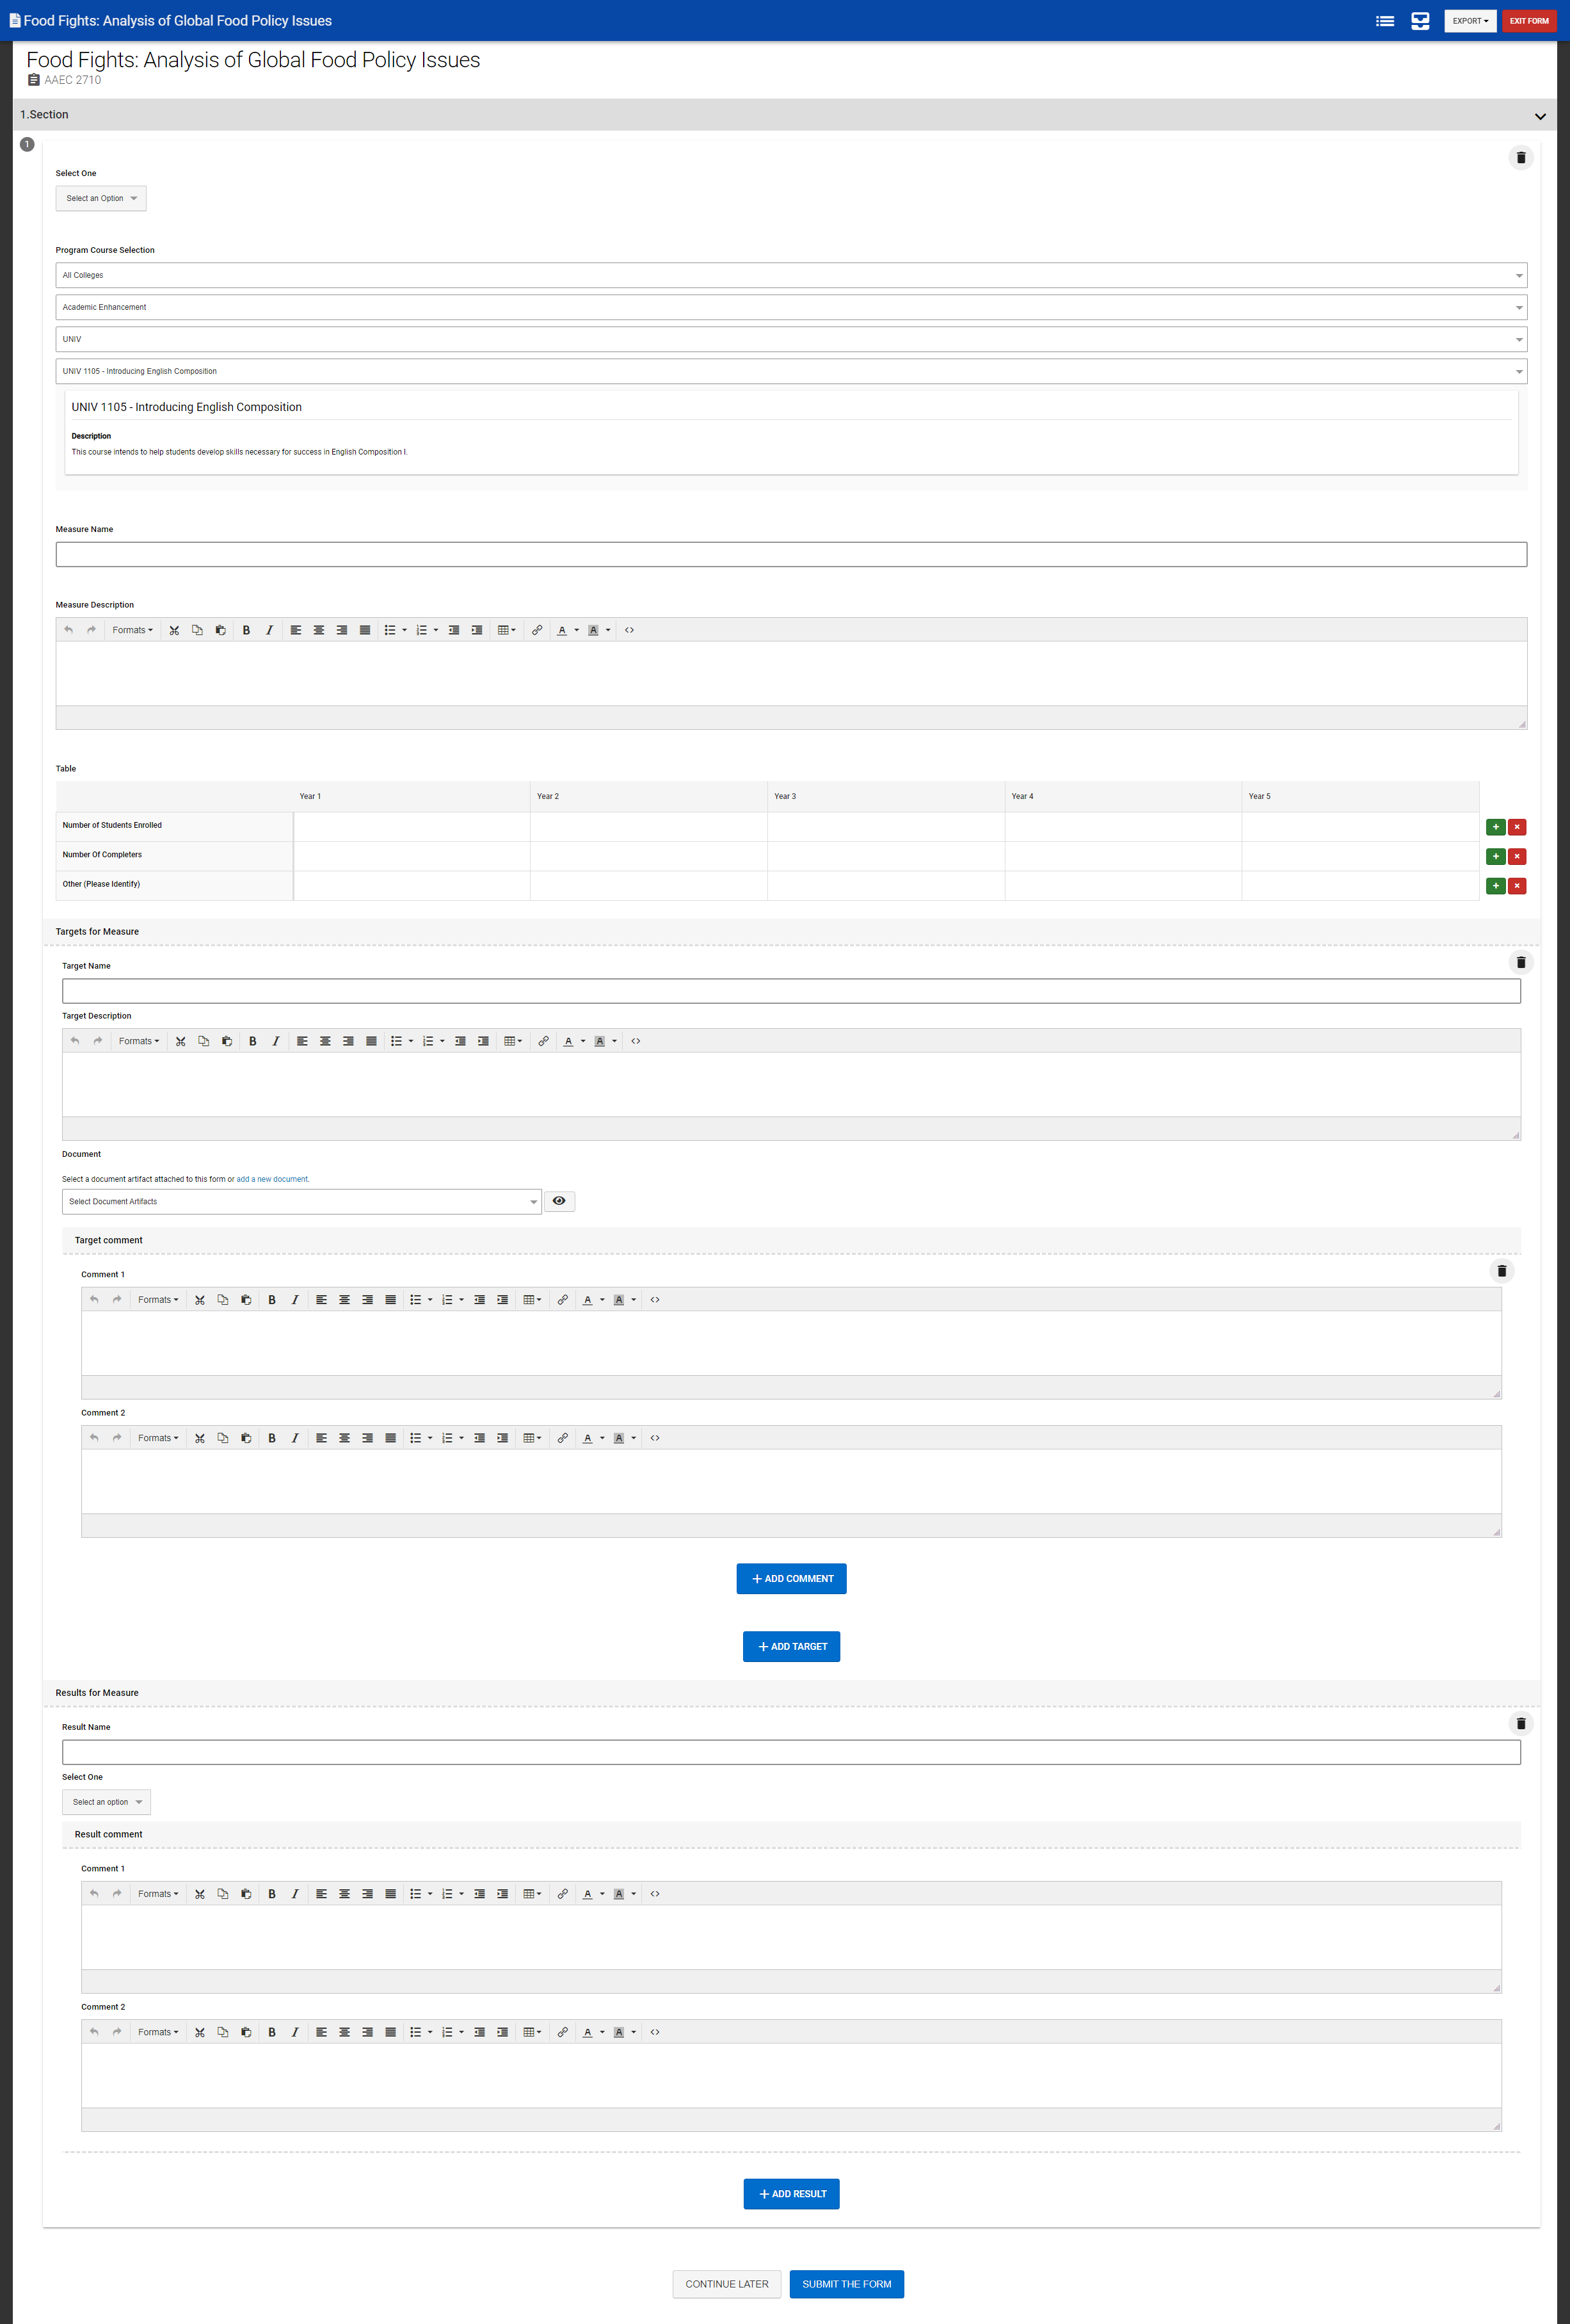Viewport: 1570px width, 2324px height.
Task: Open text color picker in target Comment 2 toolbar
Action: [602, 1438]
